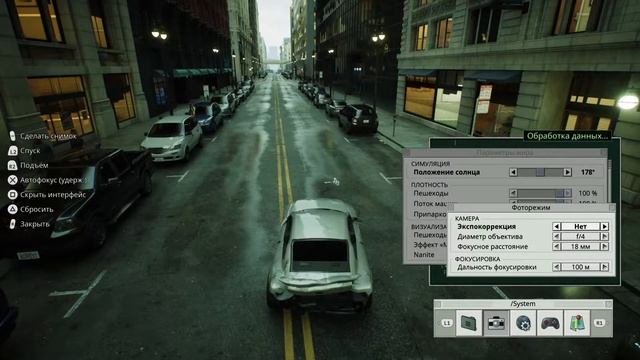Screen dimensions: 640x360
Task: Select the Экспокоррекция row label
Action: point(486,226)
